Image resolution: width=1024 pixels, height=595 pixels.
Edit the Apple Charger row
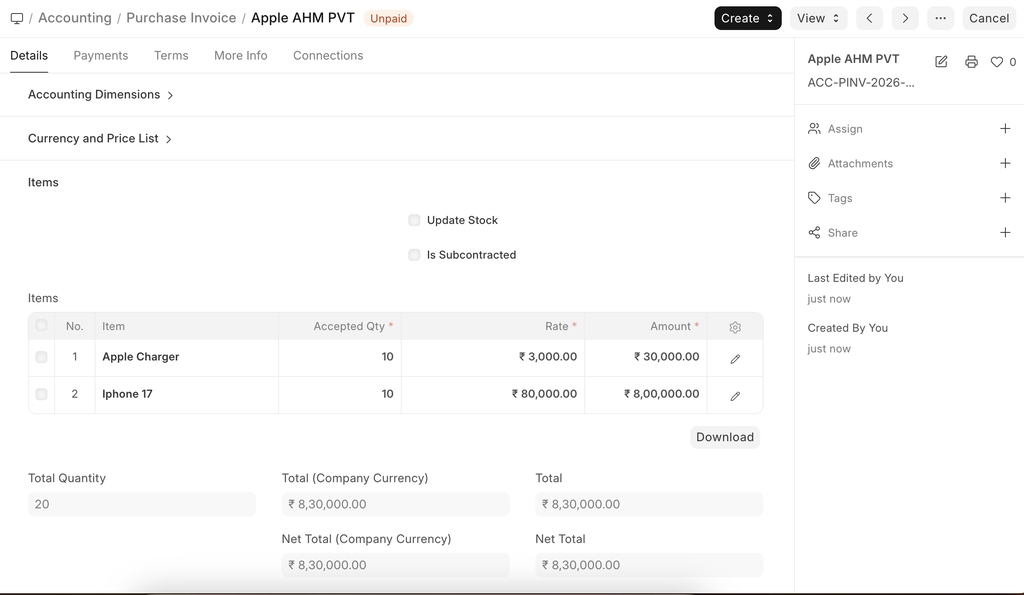click(735, 358)
